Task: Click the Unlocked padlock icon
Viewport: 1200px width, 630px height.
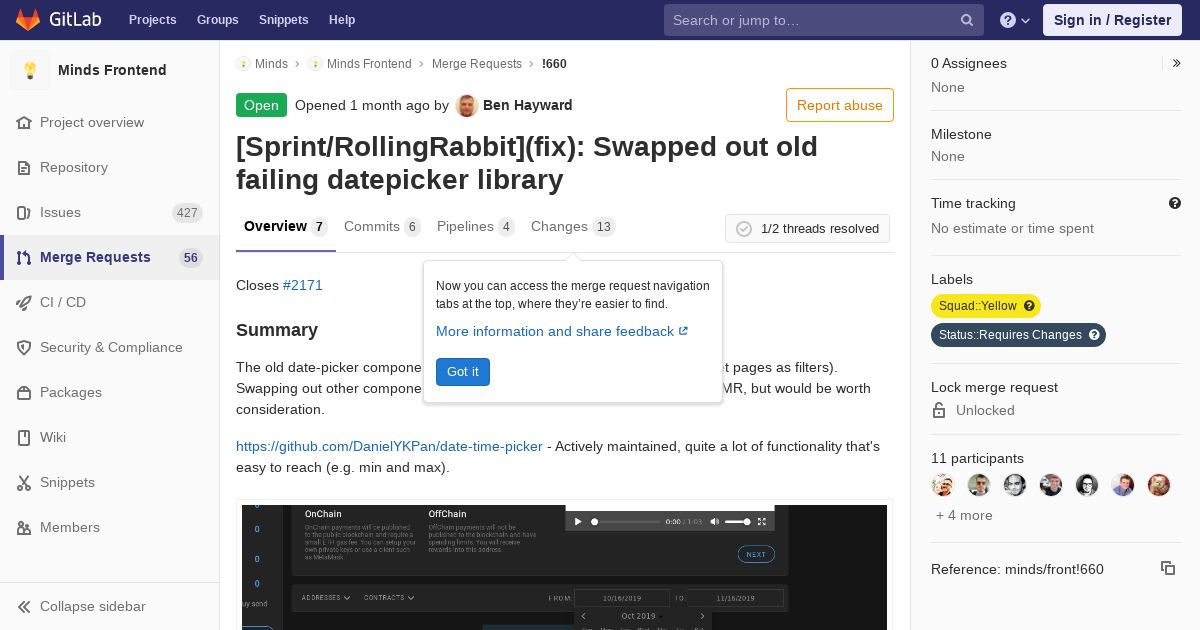Action: [939, 410]
